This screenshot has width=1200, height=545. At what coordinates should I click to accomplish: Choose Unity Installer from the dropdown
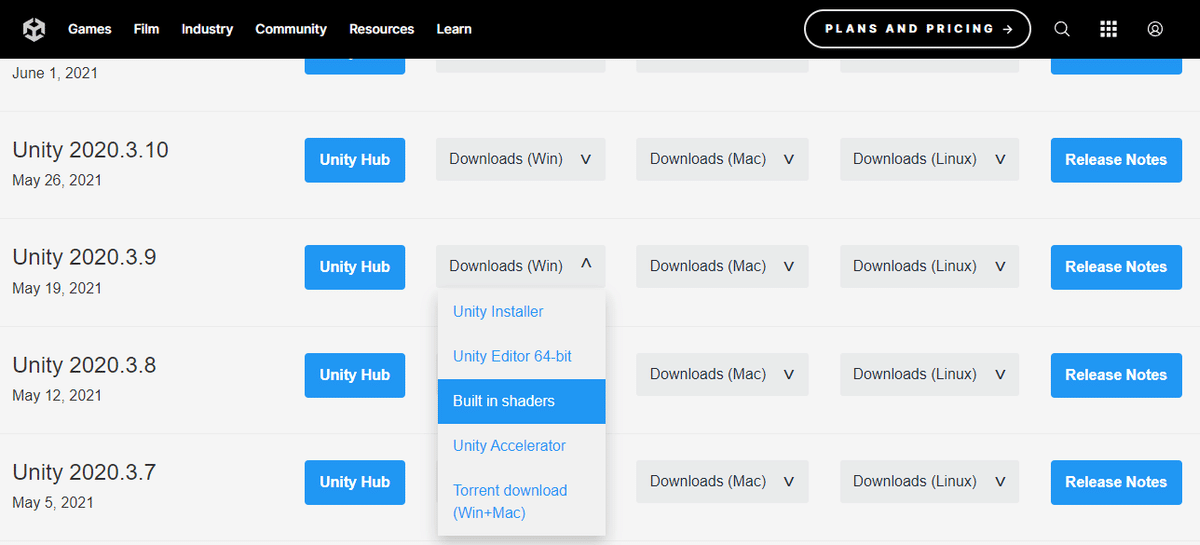coord(522,312)
